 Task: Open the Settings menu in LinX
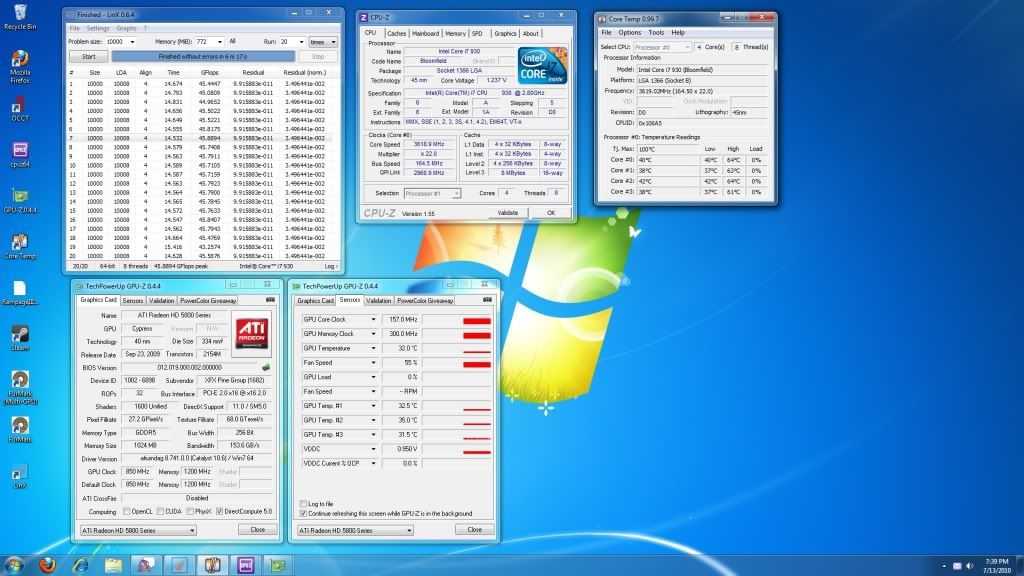click(98, 28)
